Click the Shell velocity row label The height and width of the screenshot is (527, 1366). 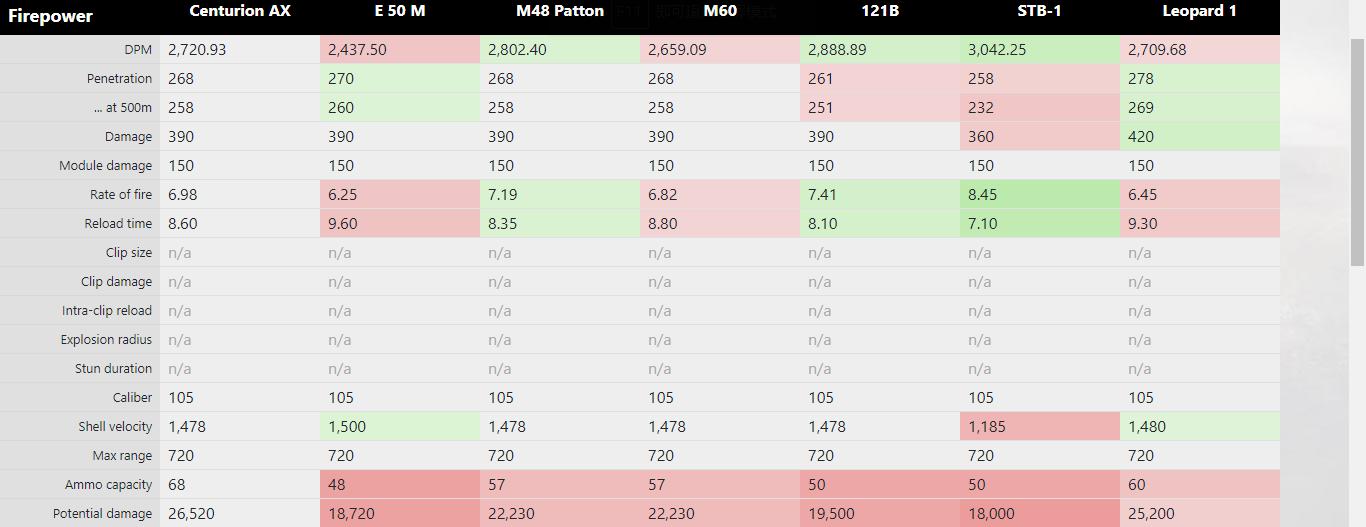point(115,427)
